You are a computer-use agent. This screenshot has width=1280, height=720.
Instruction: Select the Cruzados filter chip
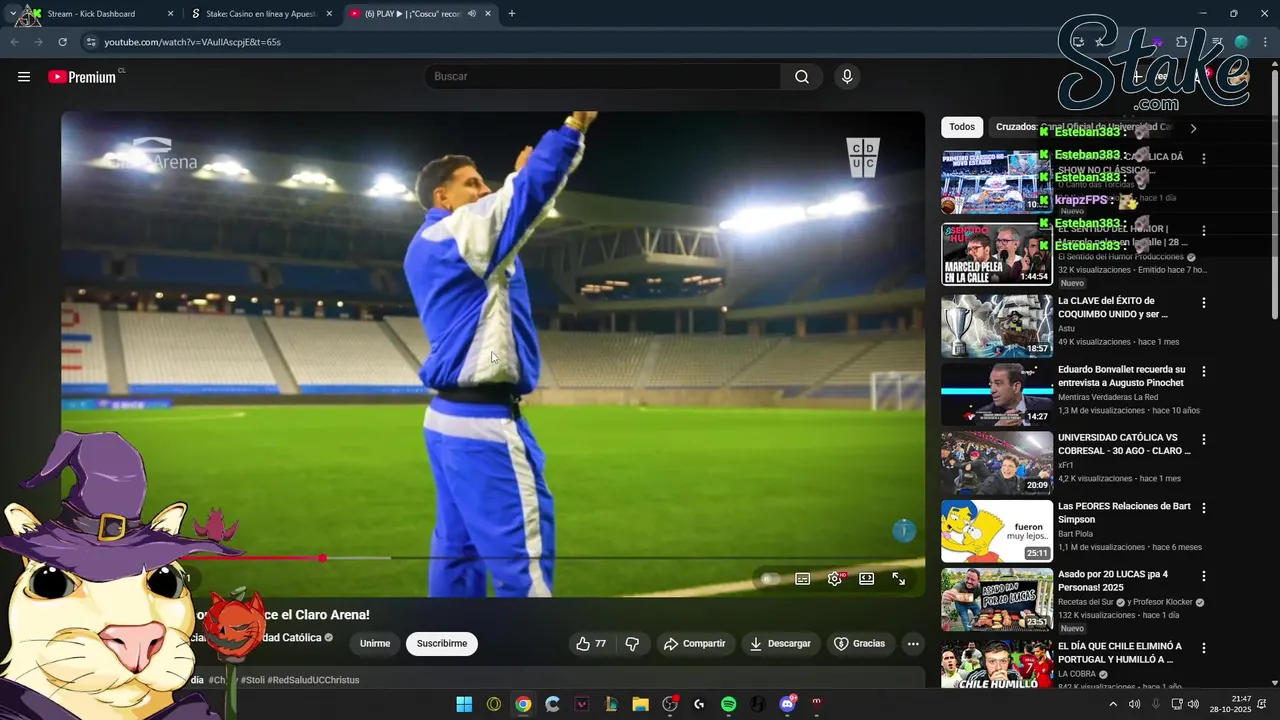1084,127
